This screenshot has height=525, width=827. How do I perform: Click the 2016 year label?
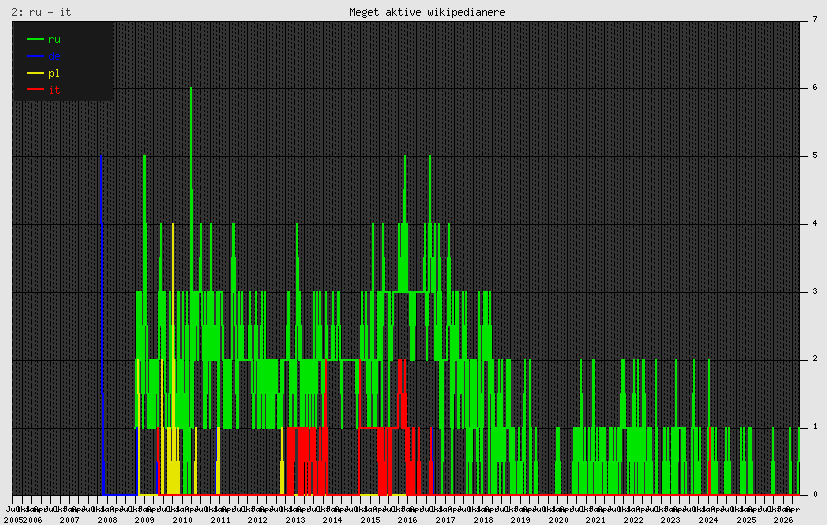click(408, 520)
